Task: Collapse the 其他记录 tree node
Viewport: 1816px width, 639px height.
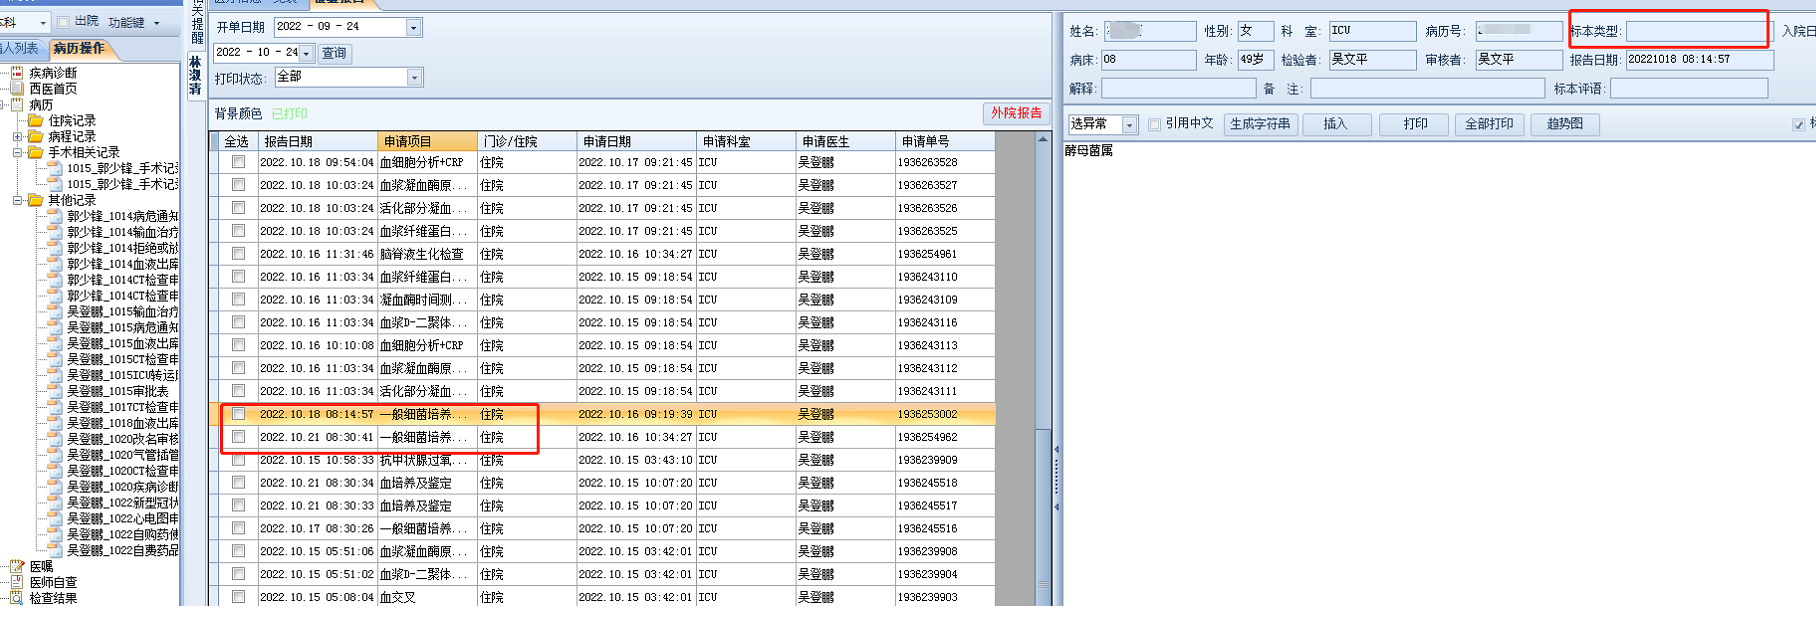Action: pyautogui.click(x=17, y=201)
